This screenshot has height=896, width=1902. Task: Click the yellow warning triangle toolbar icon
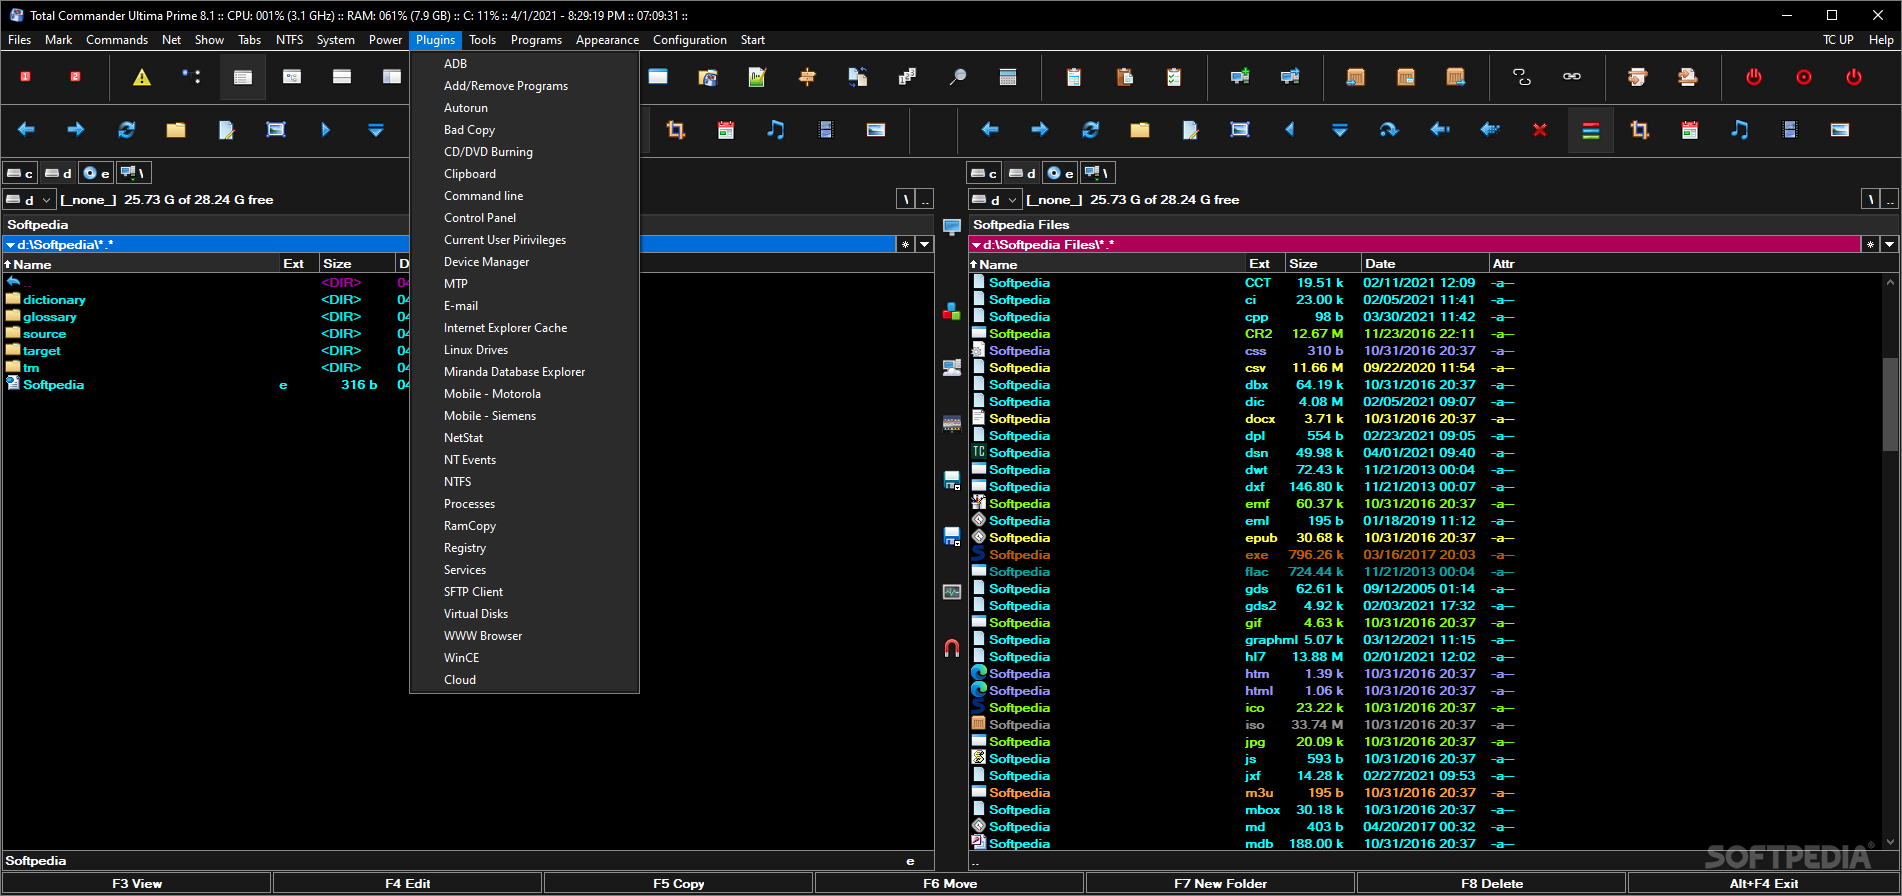pos(142,77)
